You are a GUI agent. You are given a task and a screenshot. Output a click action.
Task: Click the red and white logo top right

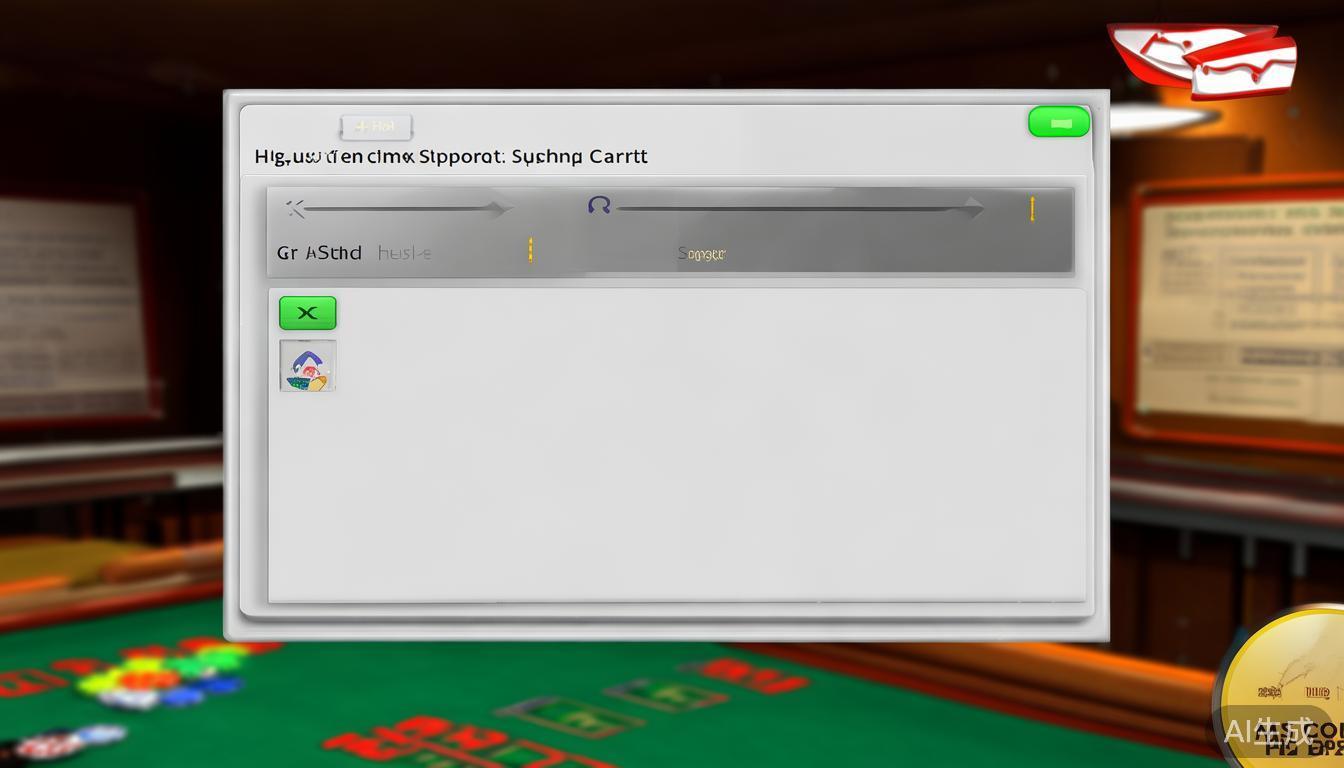point(1204,59)
